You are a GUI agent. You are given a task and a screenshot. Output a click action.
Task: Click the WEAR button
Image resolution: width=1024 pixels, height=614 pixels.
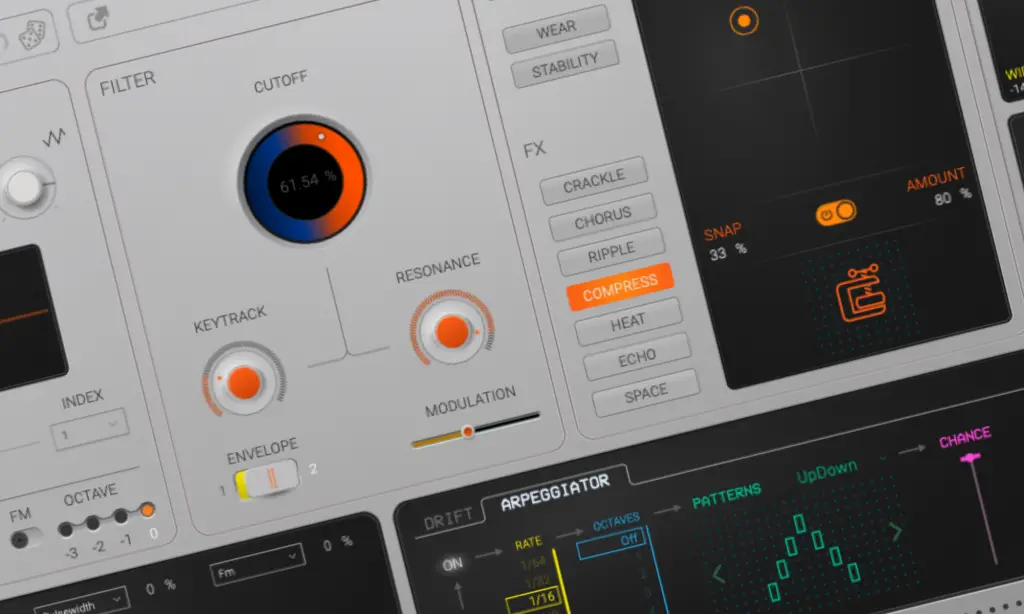tap(556, 29)
